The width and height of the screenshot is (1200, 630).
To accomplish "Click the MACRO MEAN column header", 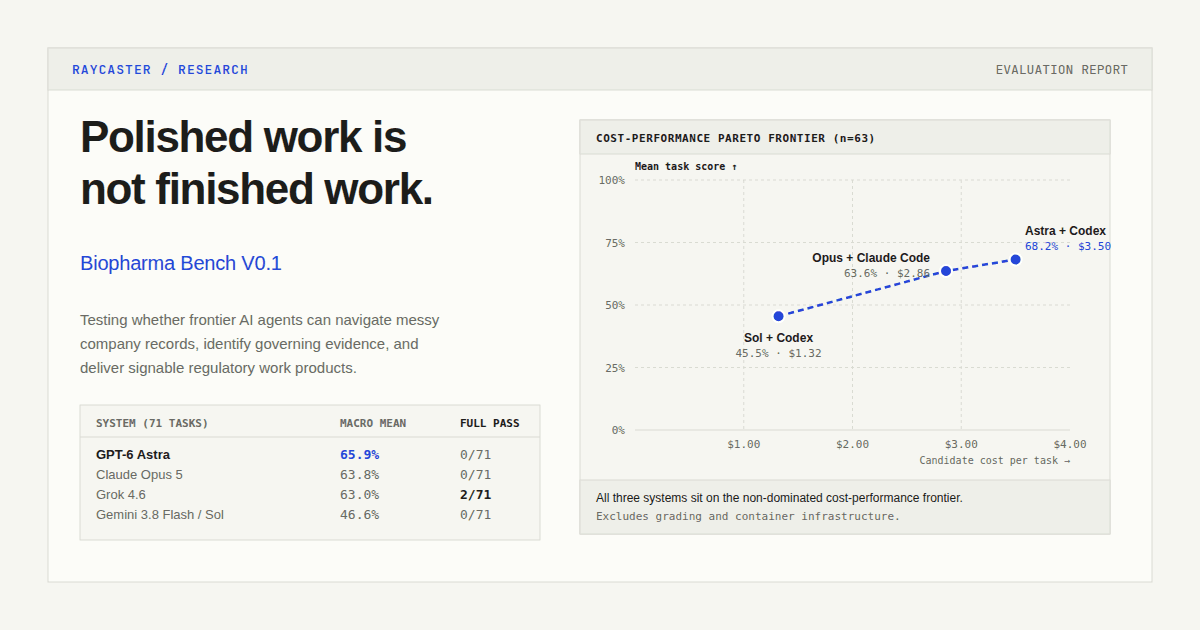I will coord(373,423).
